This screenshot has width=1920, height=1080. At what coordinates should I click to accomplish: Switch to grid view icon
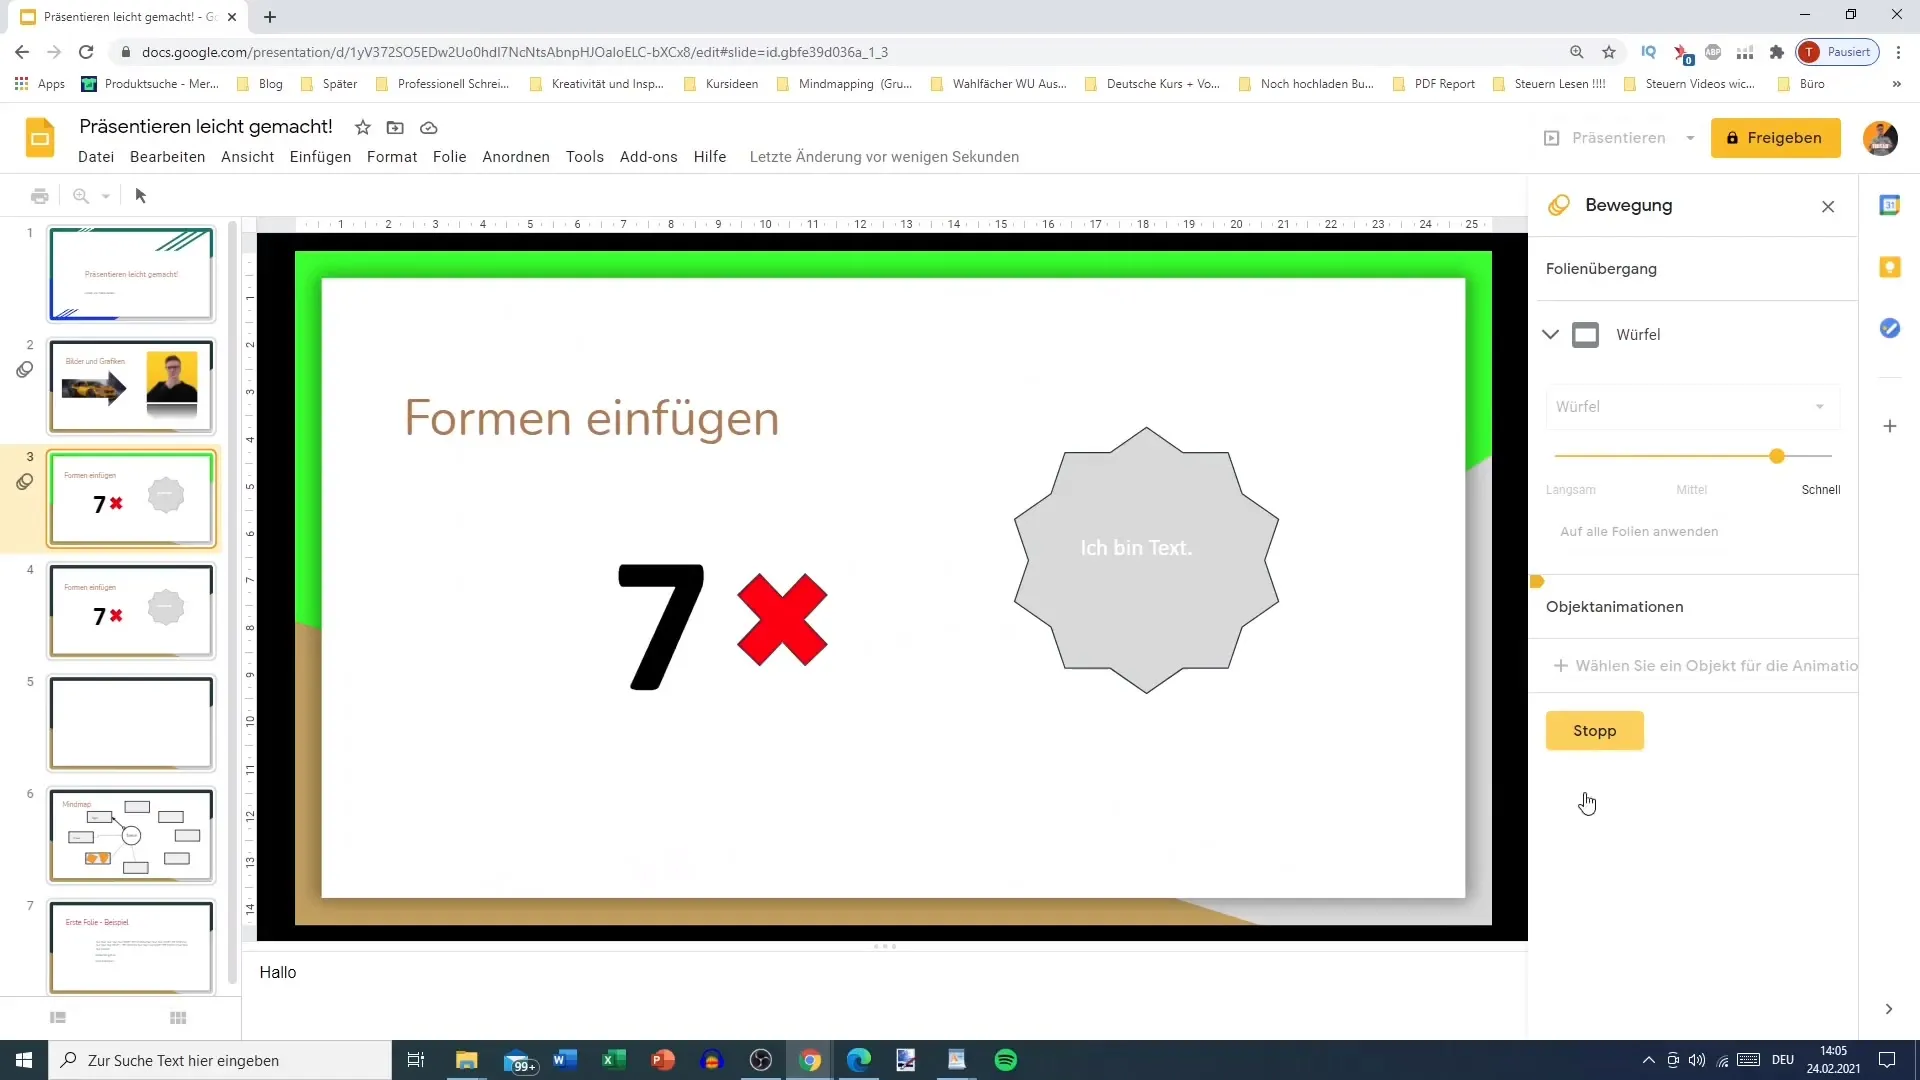(x=178, y=1017)
